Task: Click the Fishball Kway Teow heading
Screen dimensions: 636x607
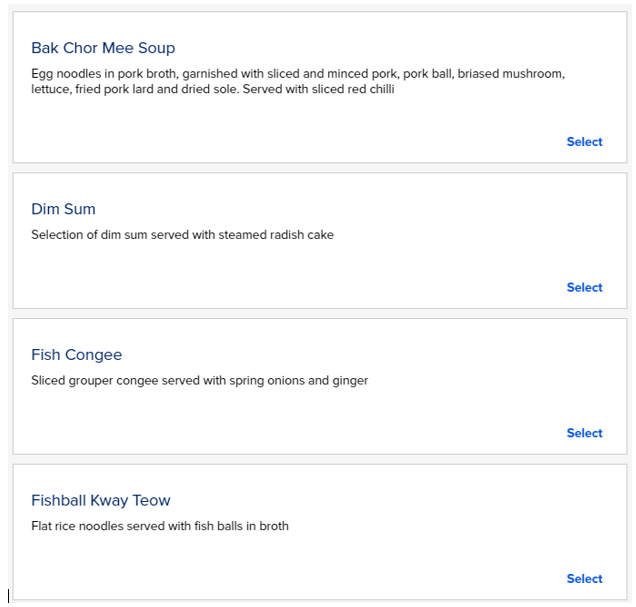Action: point(101,500)
